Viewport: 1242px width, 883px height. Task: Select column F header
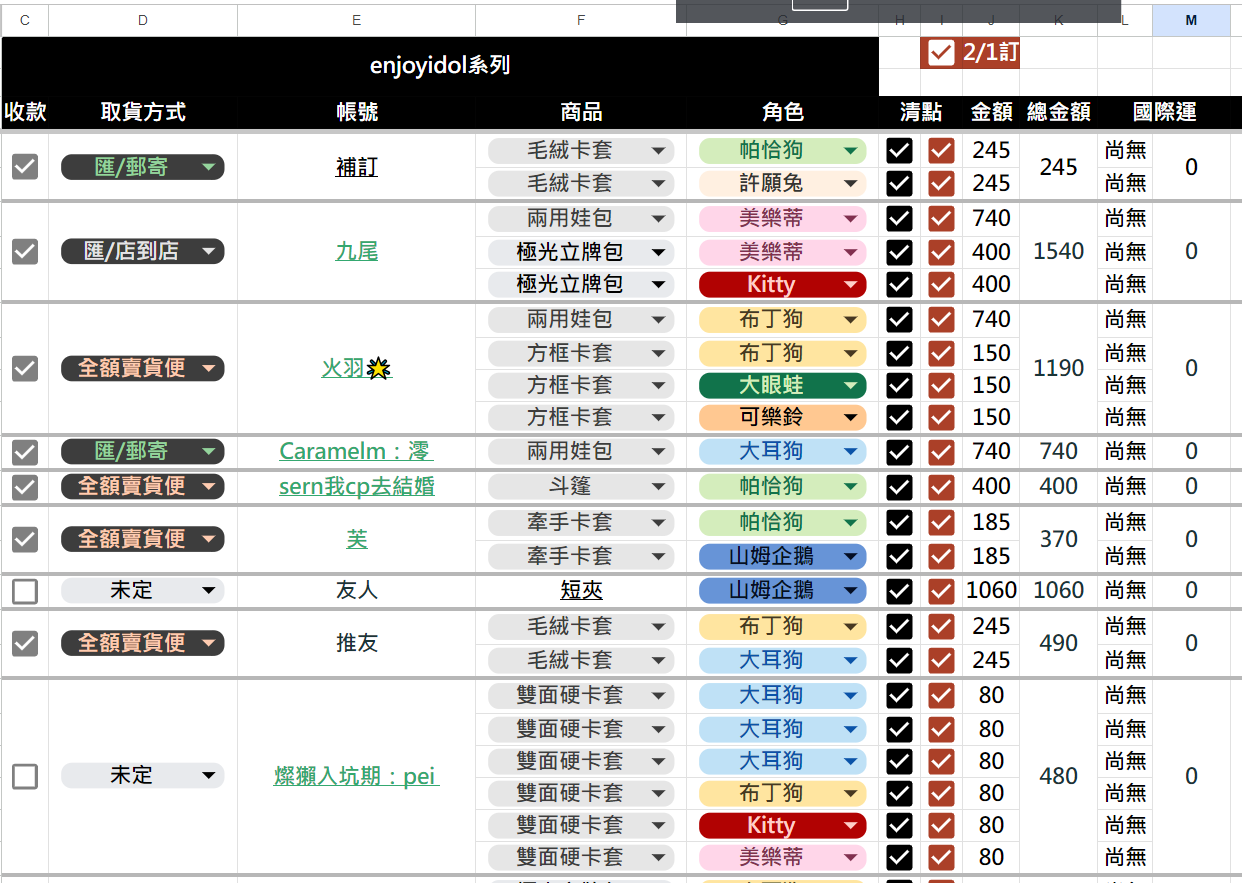click(x=581, y=20)
